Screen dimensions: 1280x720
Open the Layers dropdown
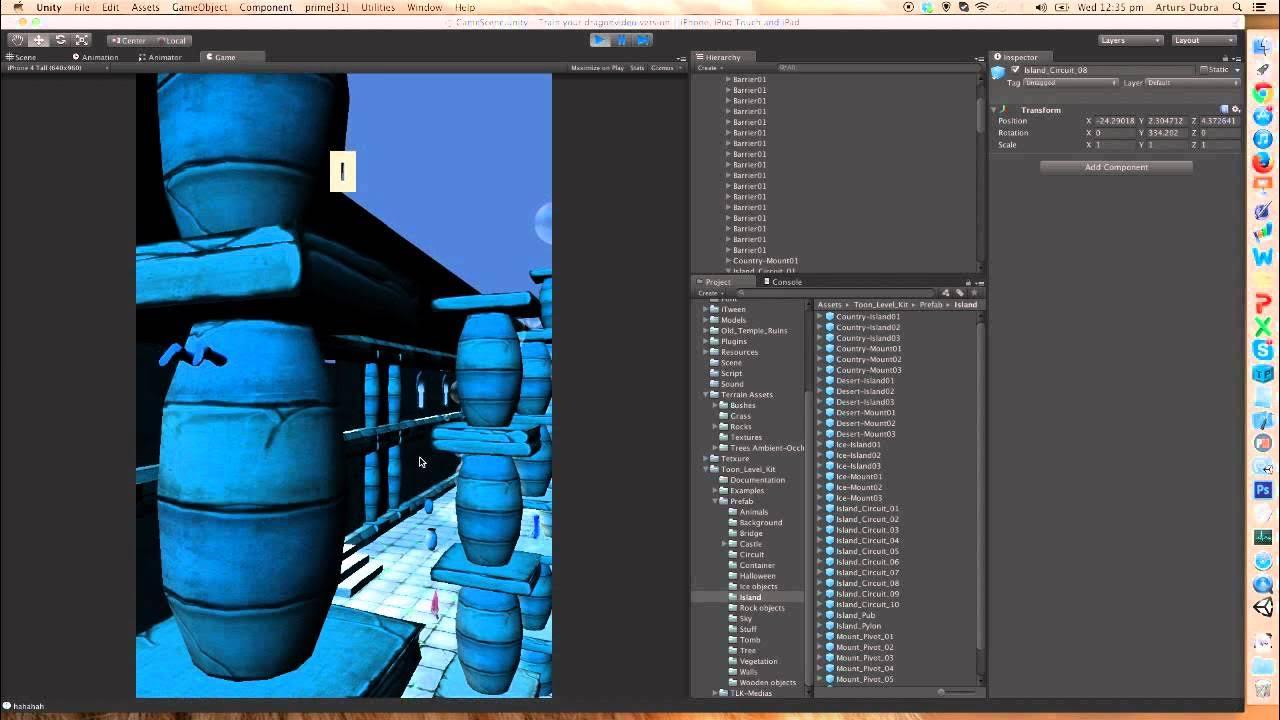point(1130,40)
